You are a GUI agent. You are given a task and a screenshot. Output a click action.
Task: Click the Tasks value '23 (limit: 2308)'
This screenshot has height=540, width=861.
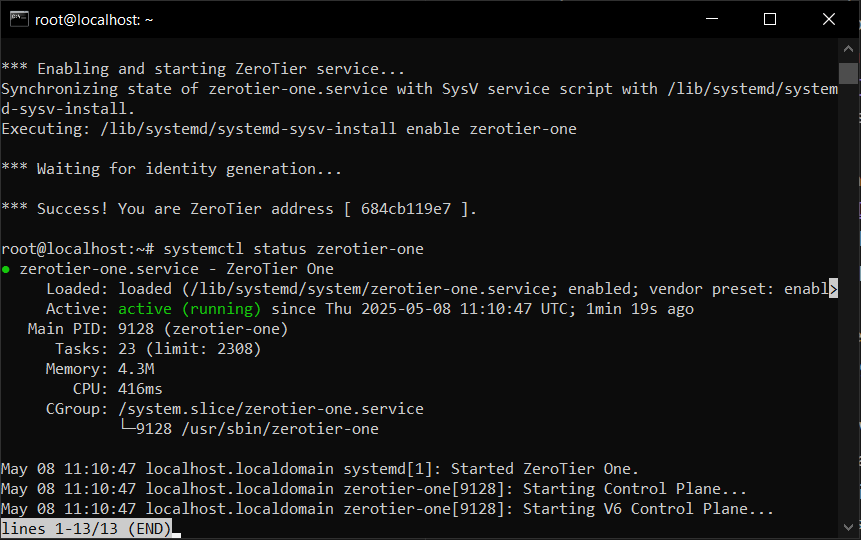[x=189, y=349]
